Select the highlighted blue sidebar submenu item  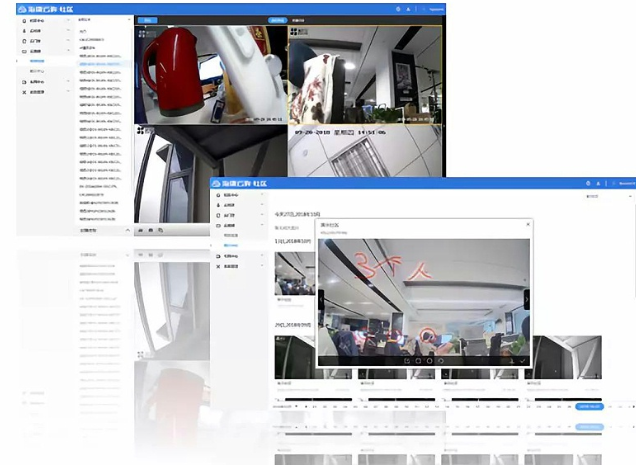click(37, 61)
